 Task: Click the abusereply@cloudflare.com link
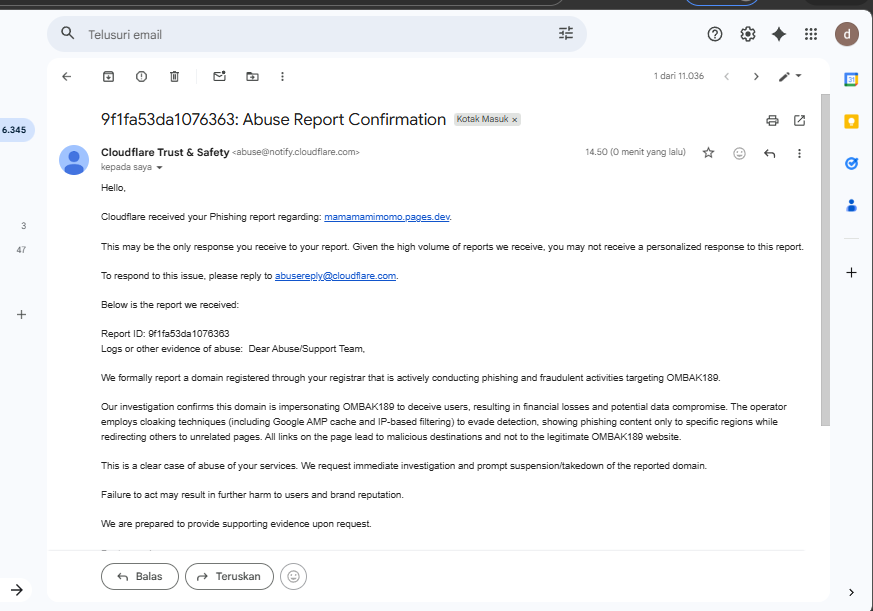click(x=335, y=276)
